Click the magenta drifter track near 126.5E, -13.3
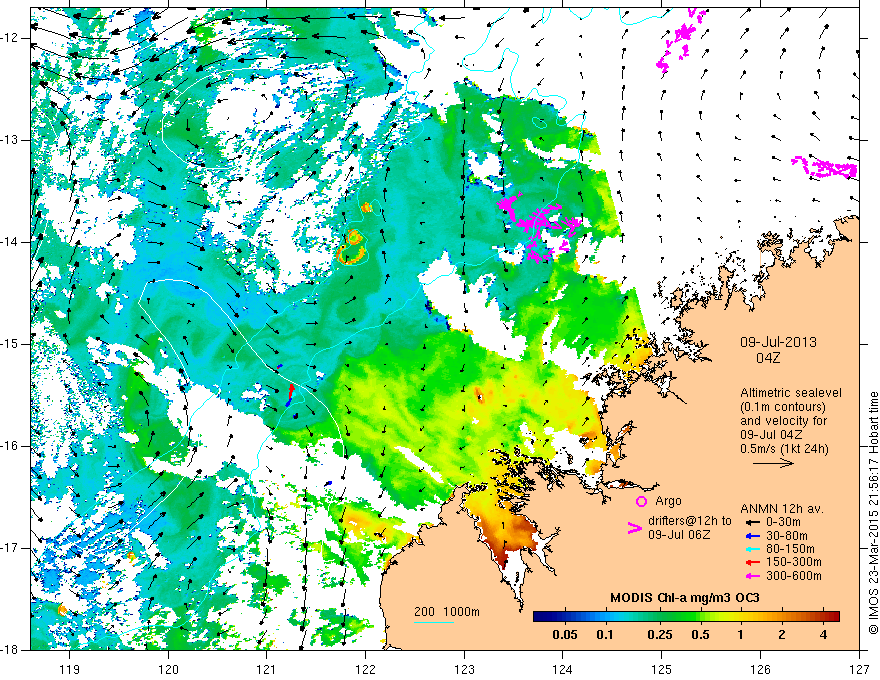Screen dimensions: 880x680 click(826, 167)
